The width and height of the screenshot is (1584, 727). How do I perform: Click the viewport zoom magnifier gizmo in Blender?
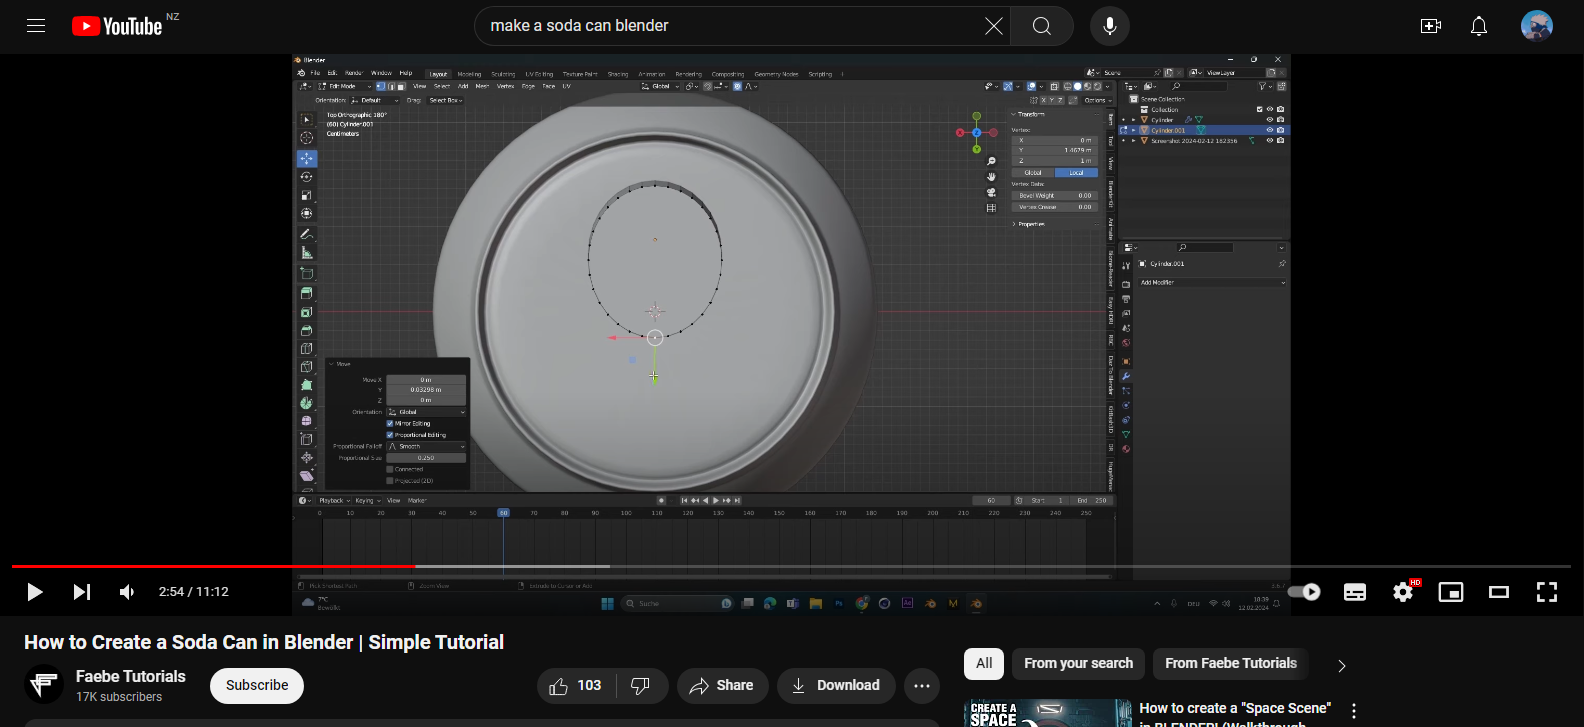click(x=991, y=161)
